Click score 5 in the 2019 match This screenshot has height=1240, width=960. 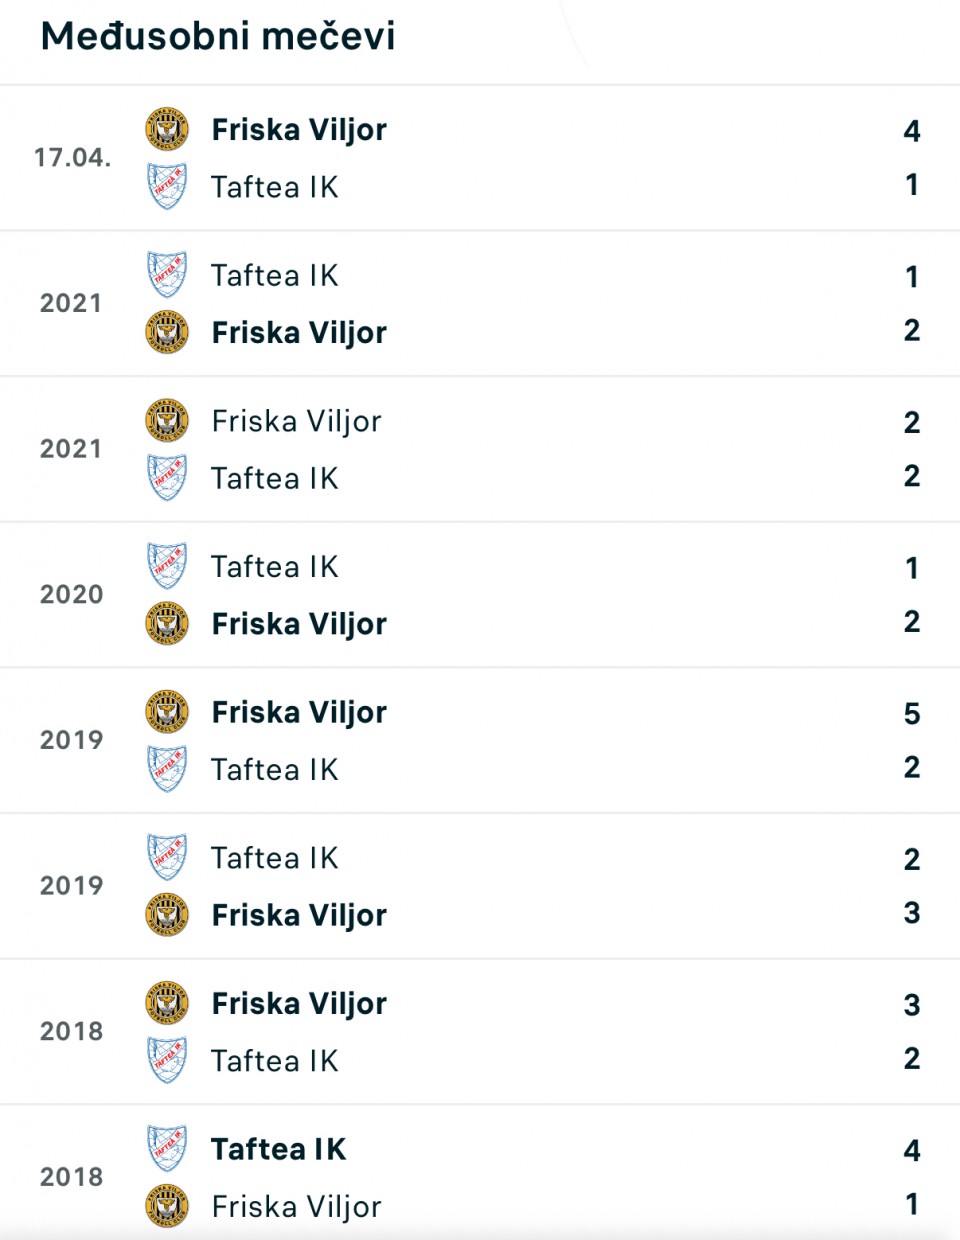[x=912, y=714]
